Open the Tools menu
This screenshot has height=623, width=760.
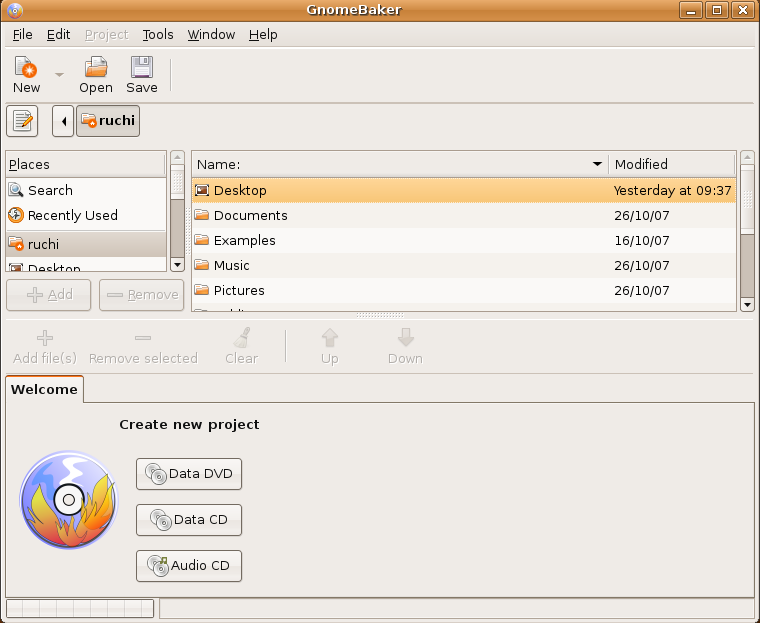tap(158, 34)
